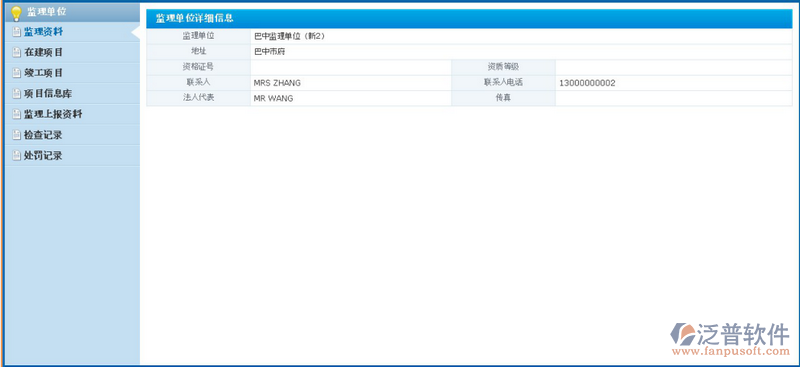Click the 监理单位 label in the details table
800x367 pixels.
198,36
